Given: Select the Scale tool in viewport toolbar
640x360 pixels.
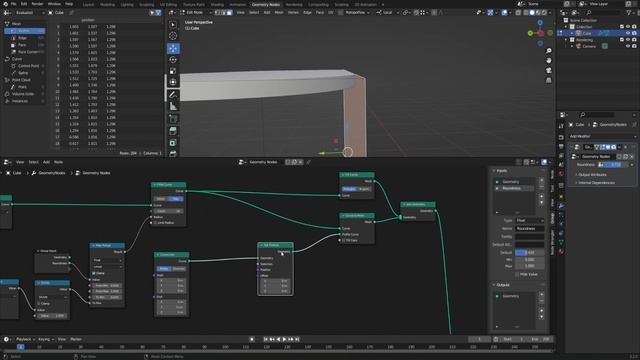Looking at the screenshot, I should click(173, 71).
